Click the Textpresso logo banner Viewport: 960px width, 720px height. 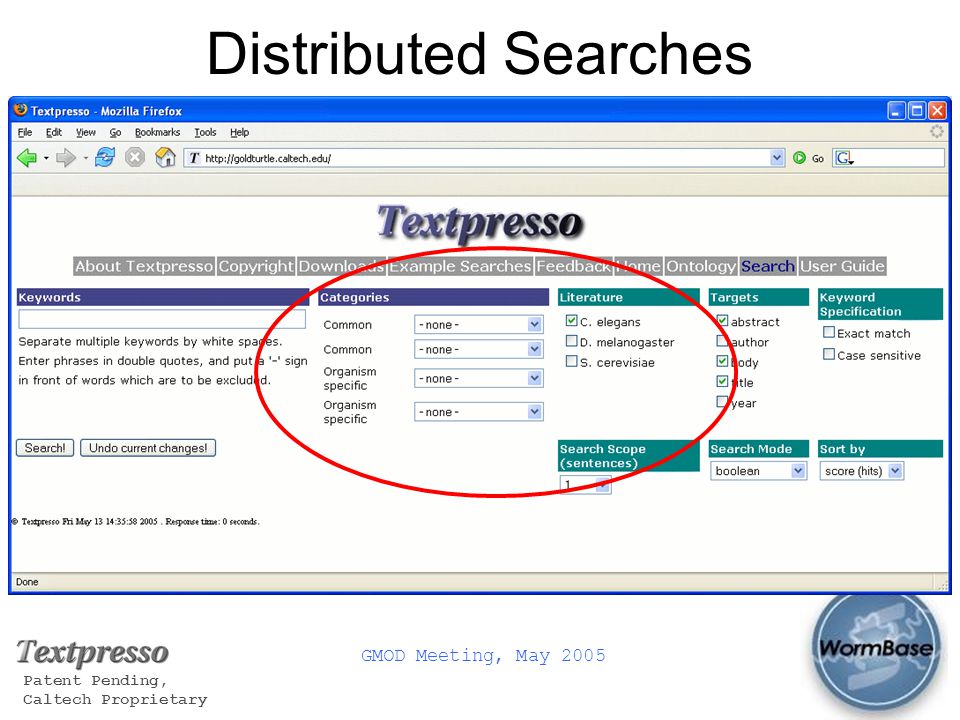(x=479, y=223)
